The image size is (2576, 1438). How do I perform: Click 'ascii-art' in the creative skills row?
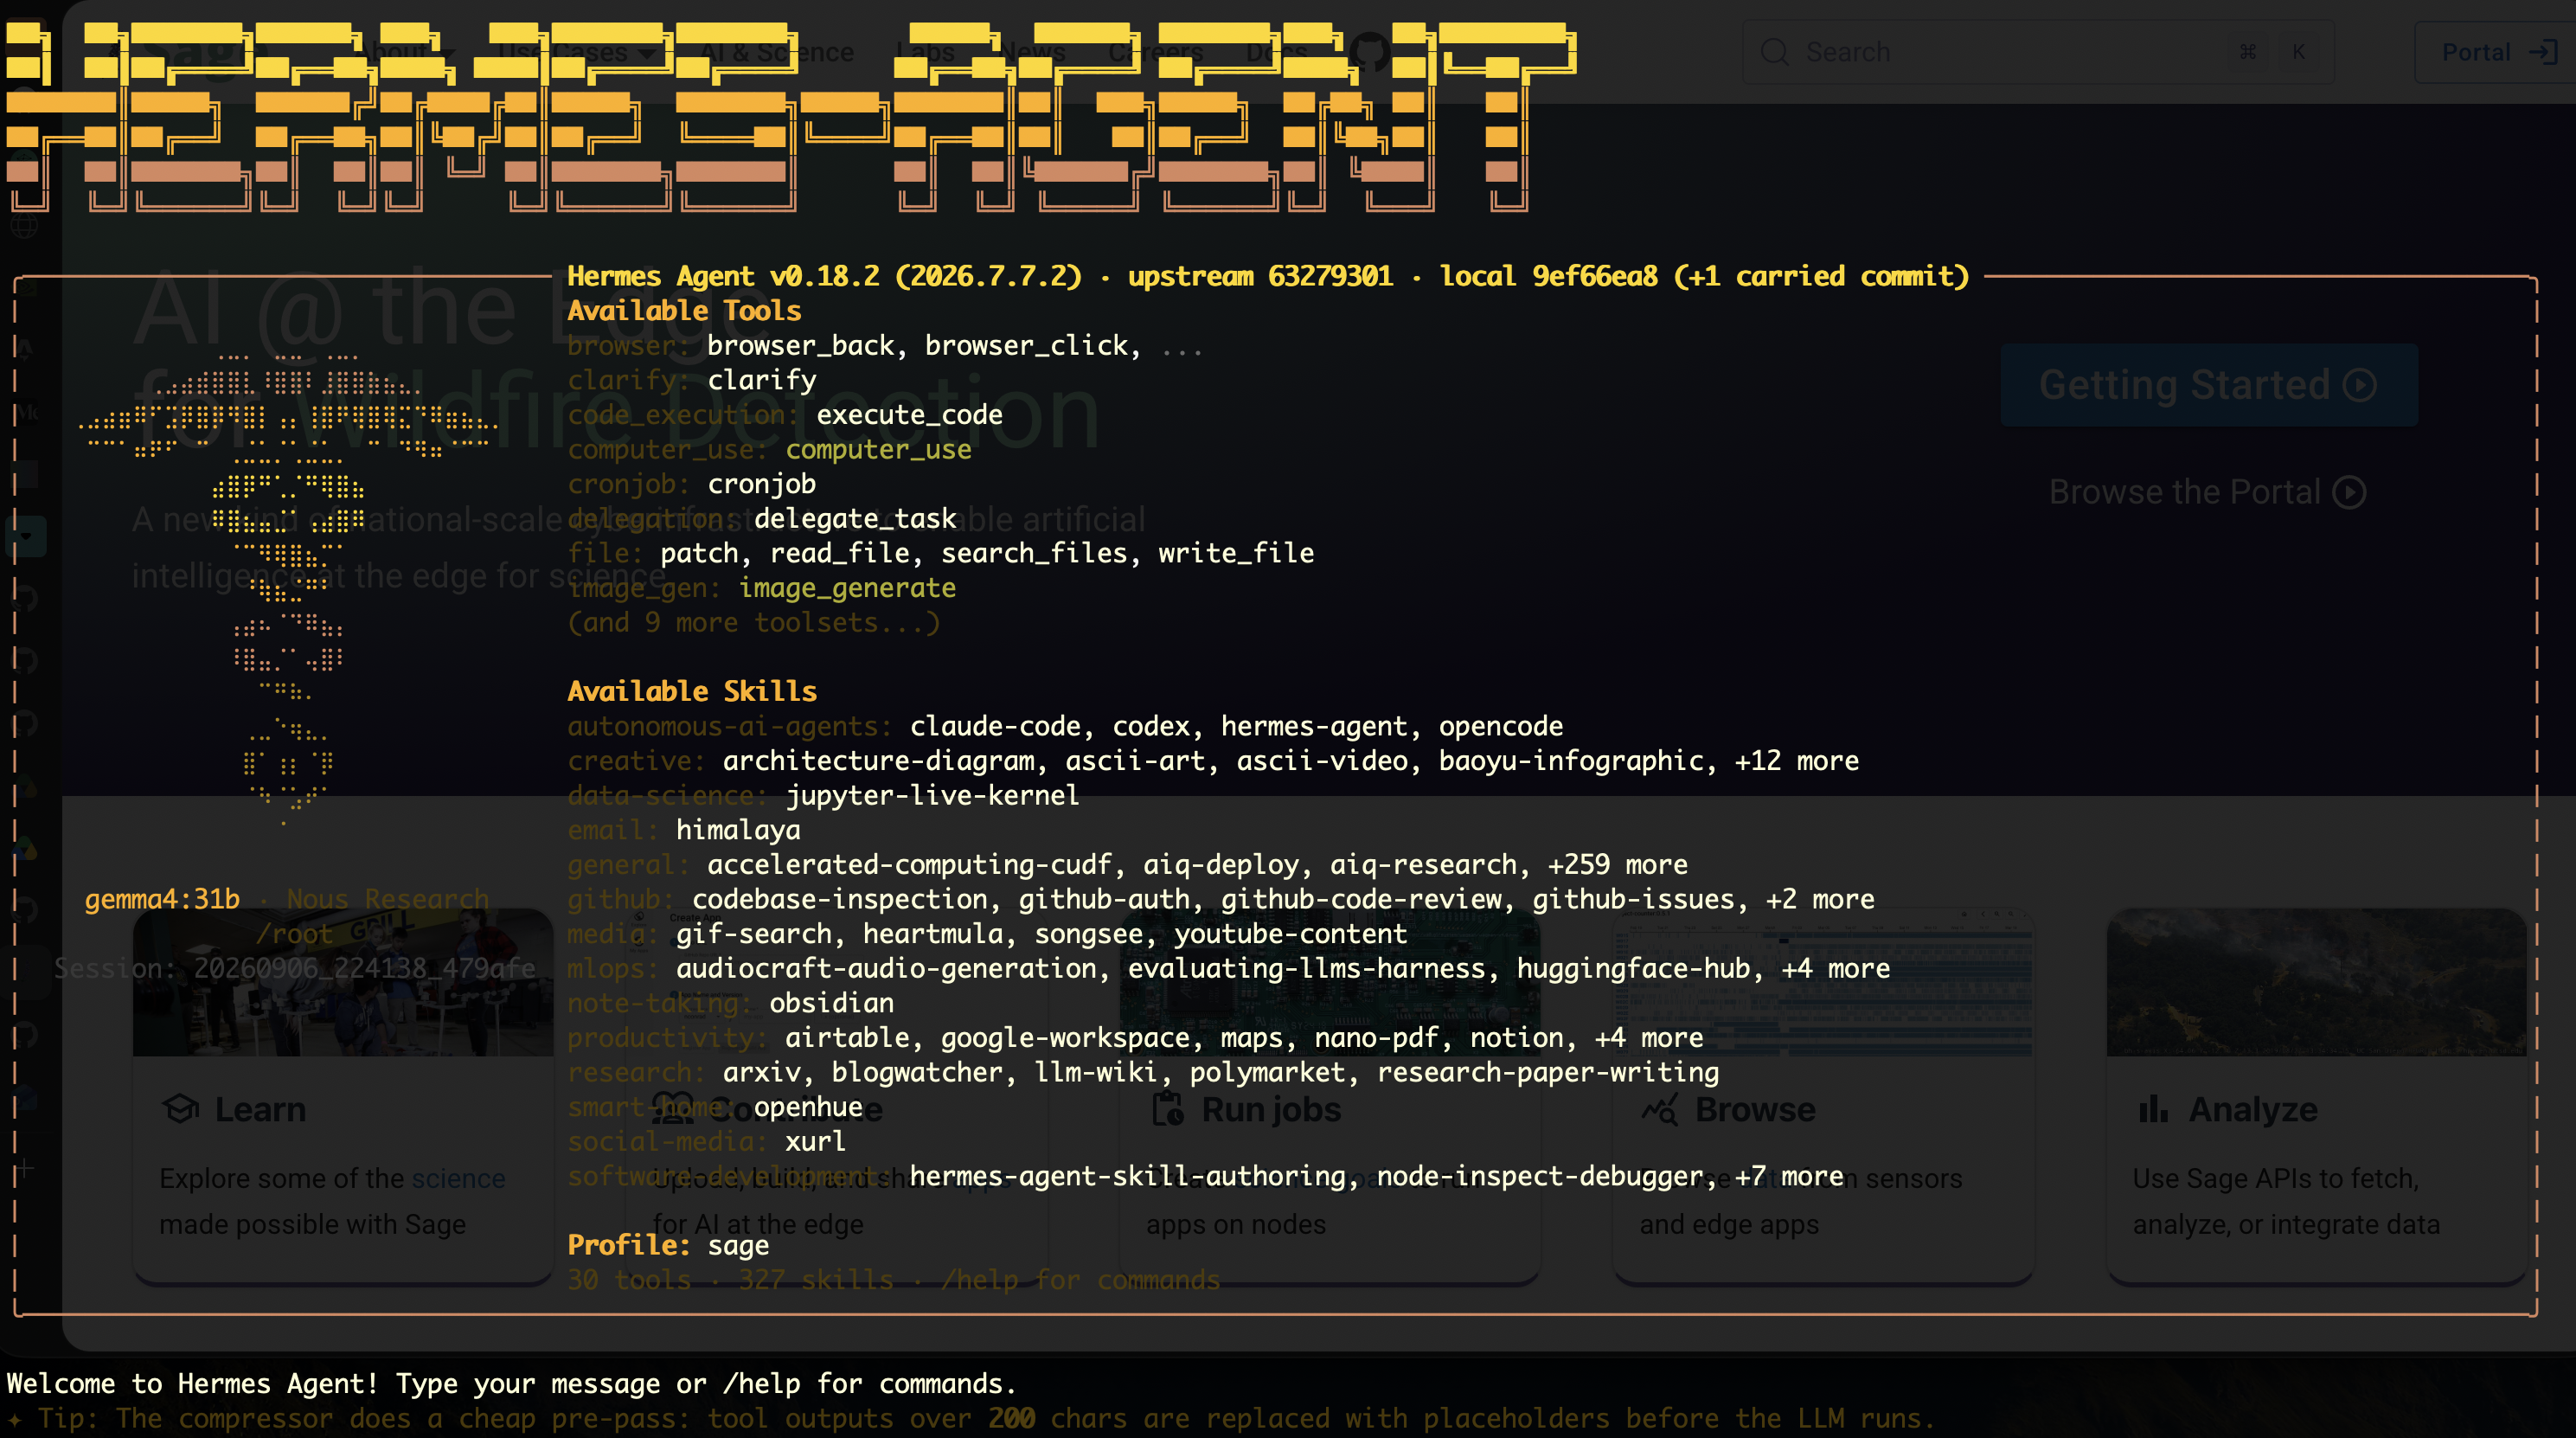(x=1135, y=761)
